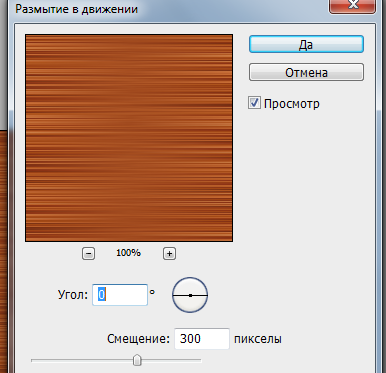Viewport: 386px width, 373px height.
Task: Click the пикселы unit label
Action: click(258, 339)
